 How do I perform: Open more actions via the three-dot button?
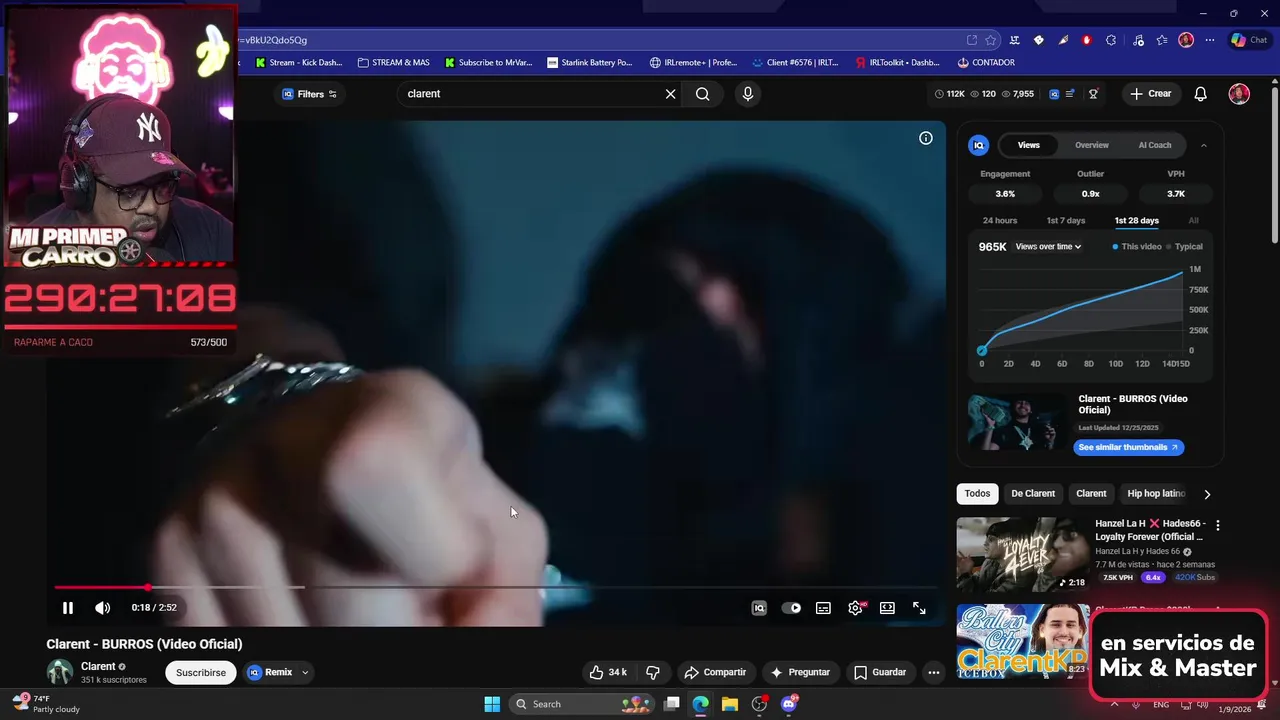[933, 672]
